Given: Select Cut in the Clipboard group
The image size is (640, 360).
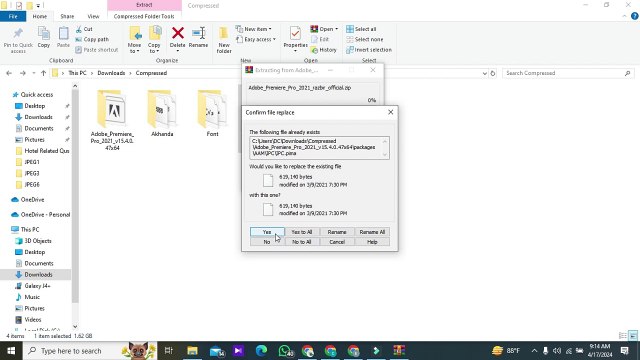Looking at the screenshot, I should click(84, 29).
